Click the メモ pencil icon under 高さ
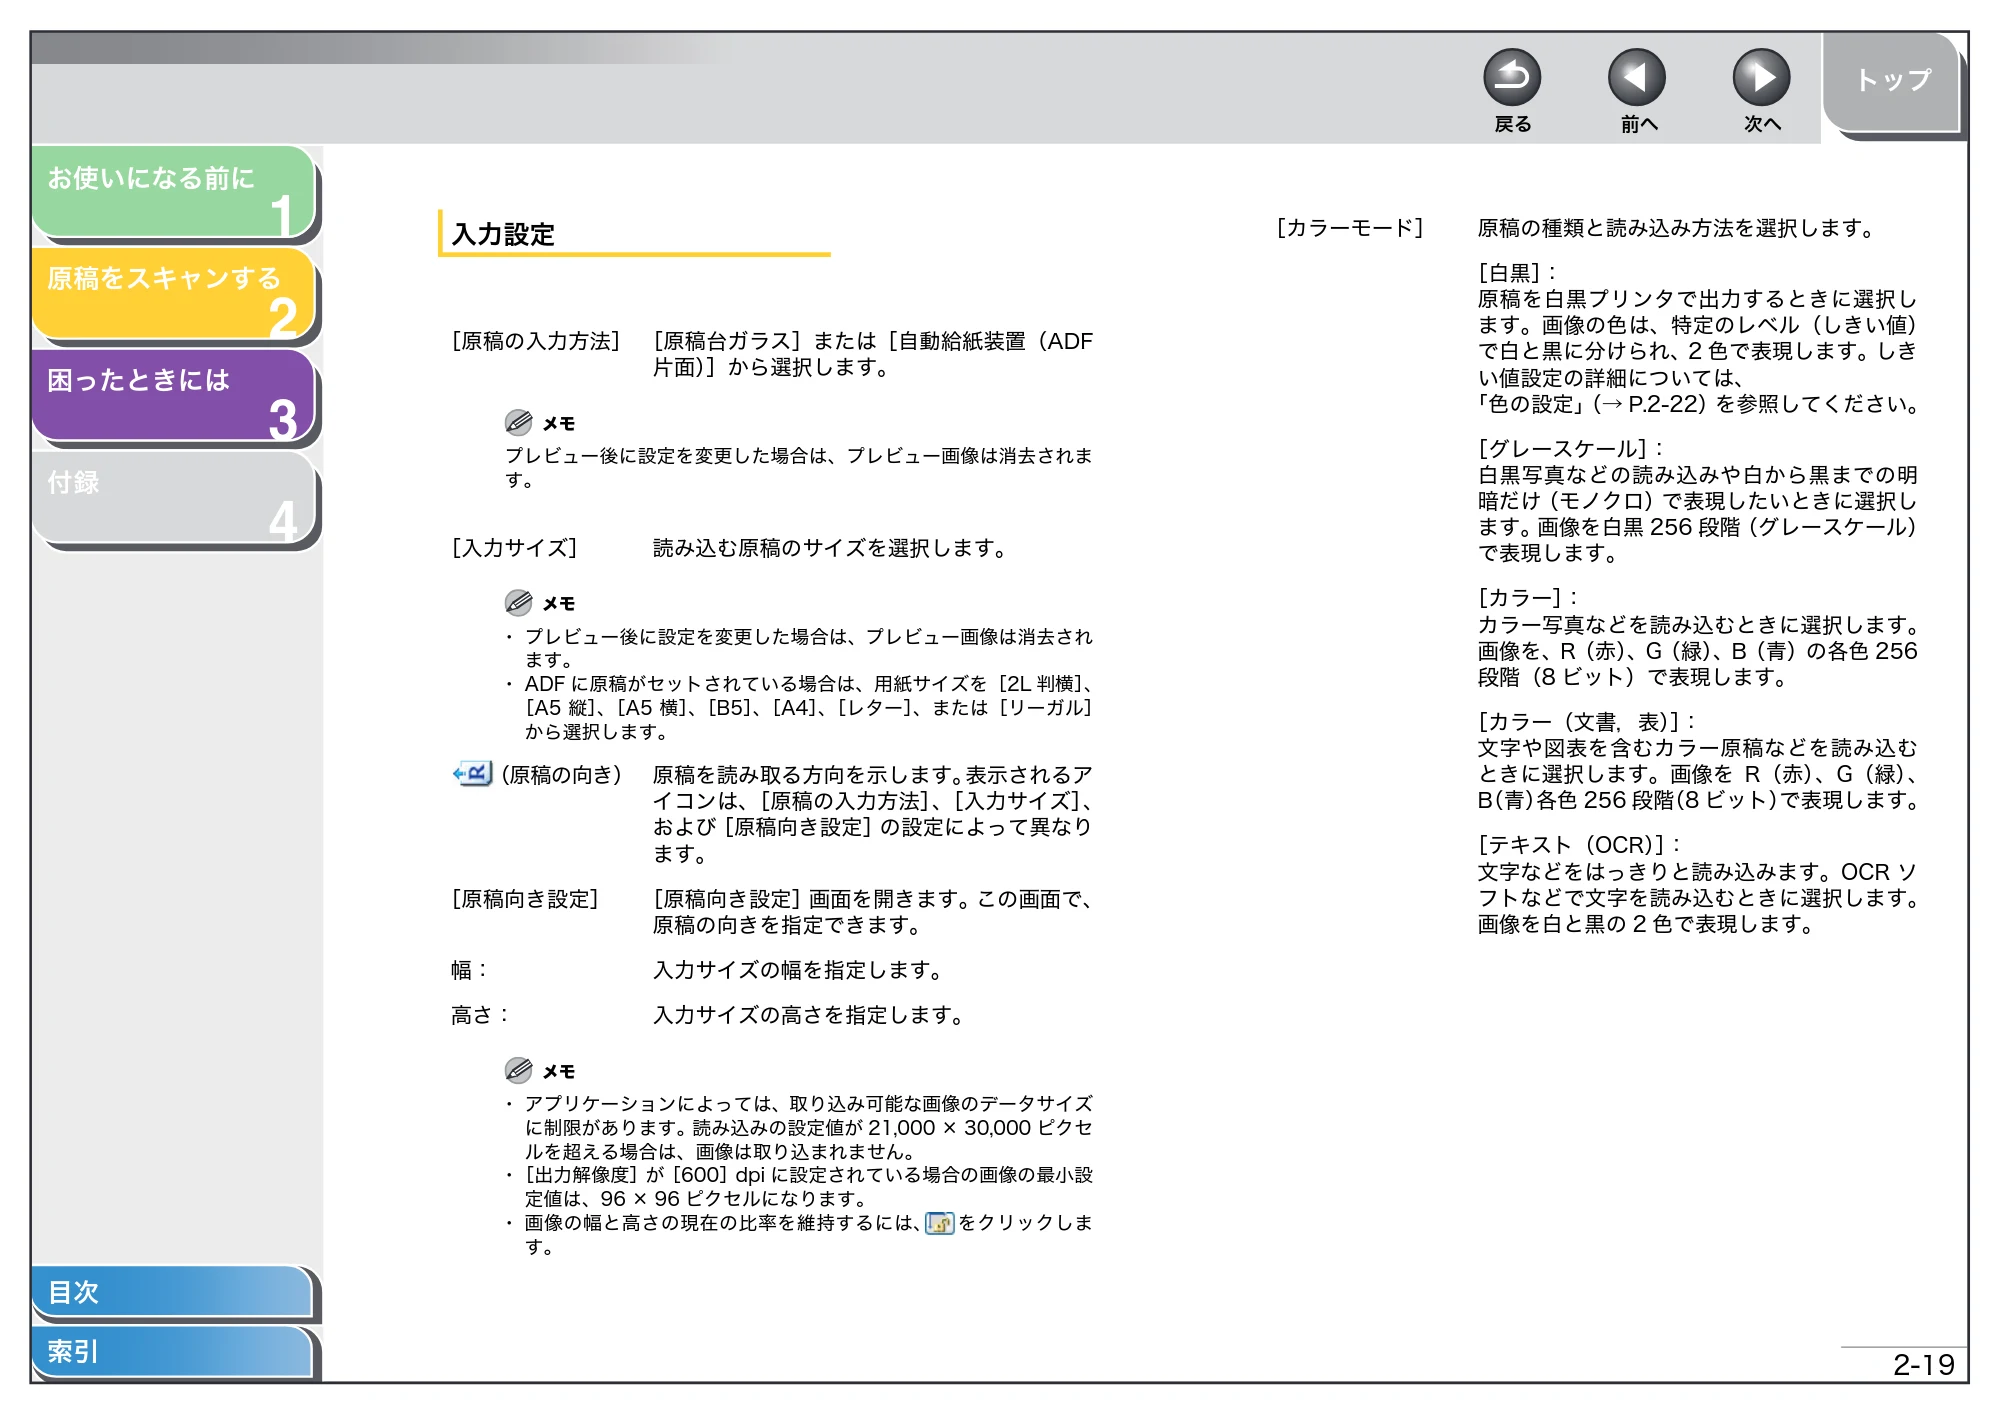 tap(518, 1070)
